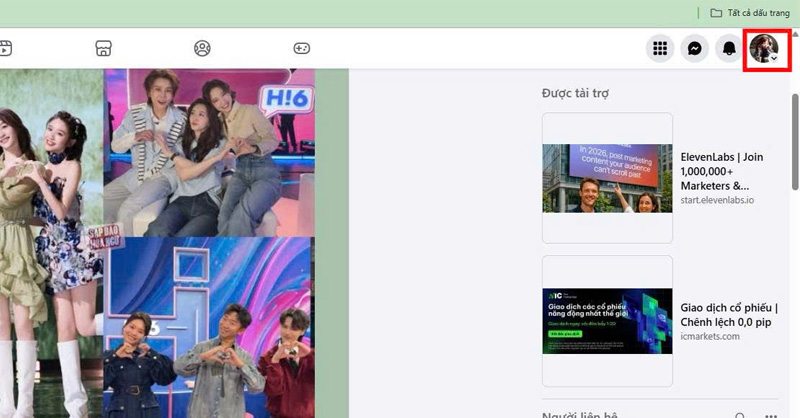Open the Notifications bell
Screen dimensions: 800x418
click(x=729, y=48)
